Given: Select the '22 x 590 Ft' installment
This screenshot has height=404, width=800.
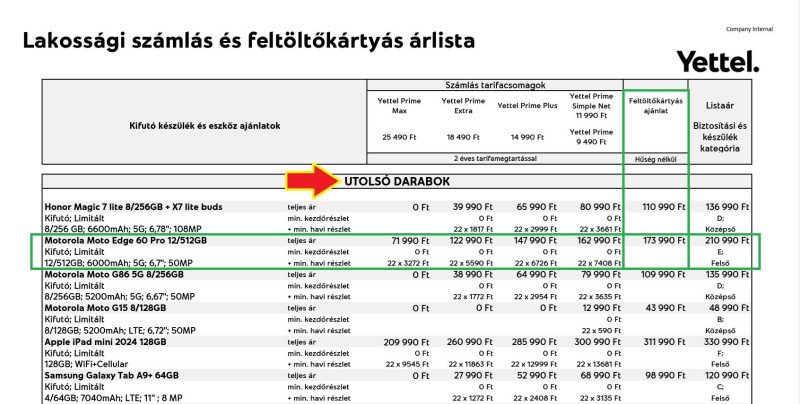Looking at the screenshot, I should pyautogui.click(x=602, y=331).
